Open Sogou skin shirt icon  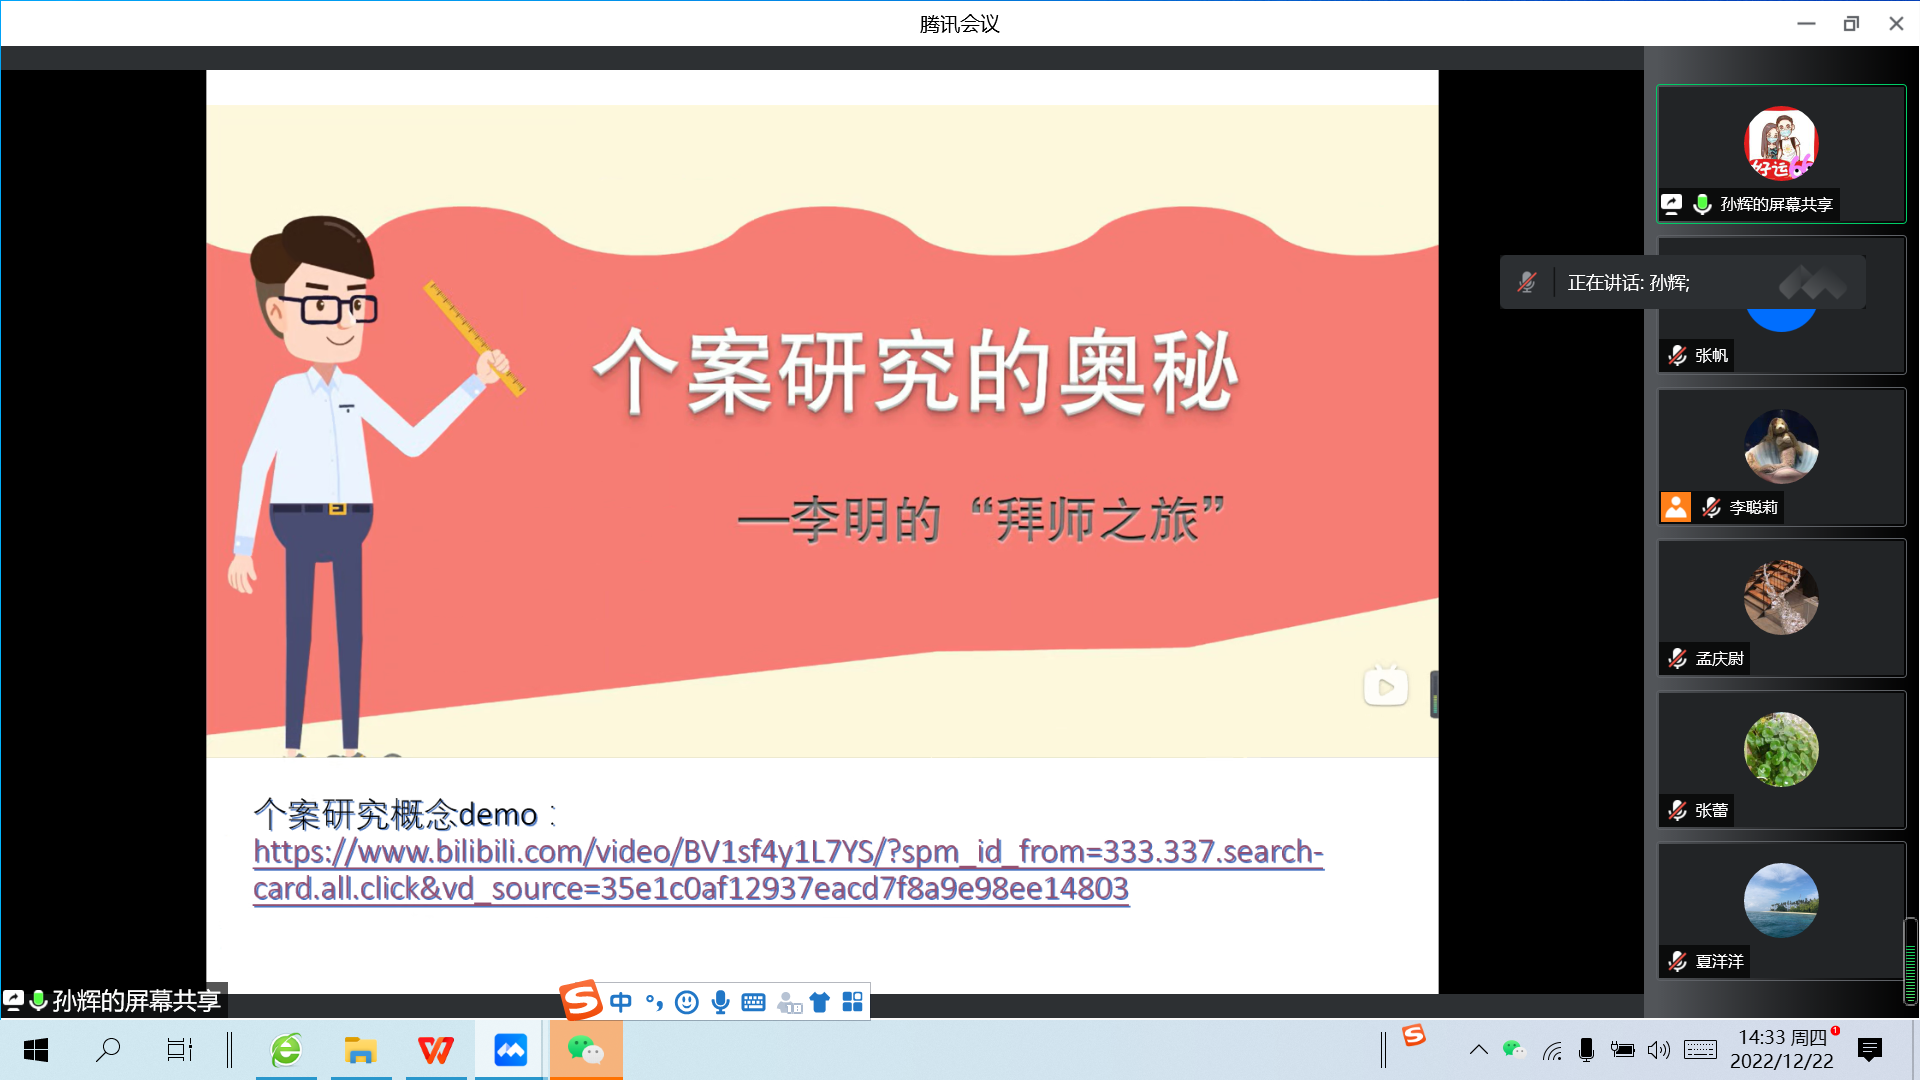point(820,1002)
